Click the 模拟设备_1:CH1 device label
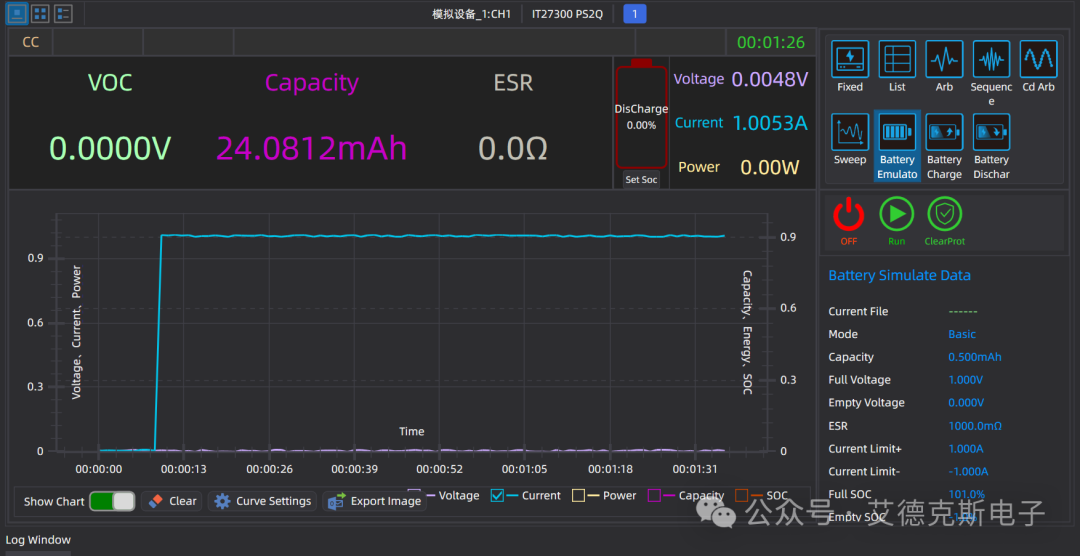This screenshot has width=1080, height=556. click(471, 14)
